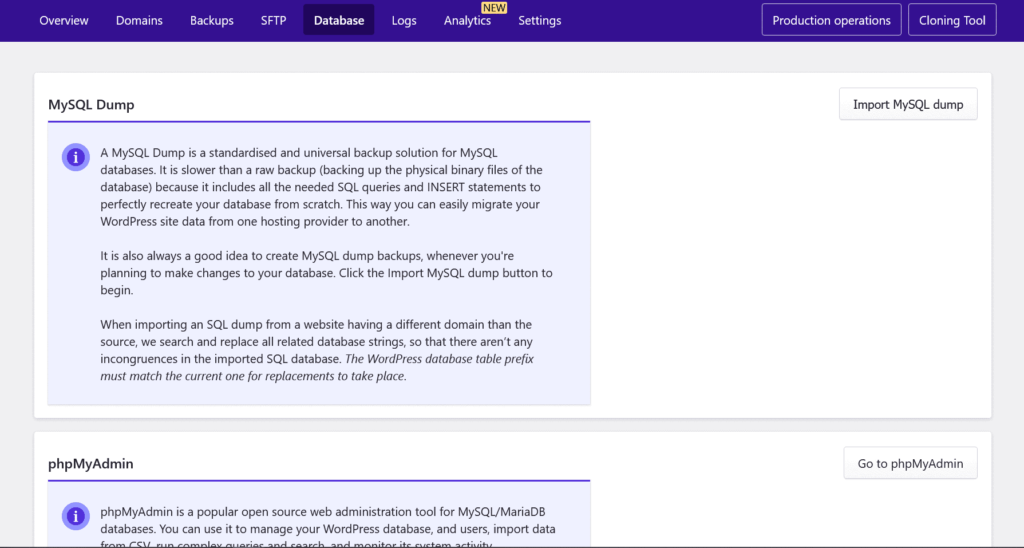
Task: Launch the Cloning Tool
Action: 952,20
